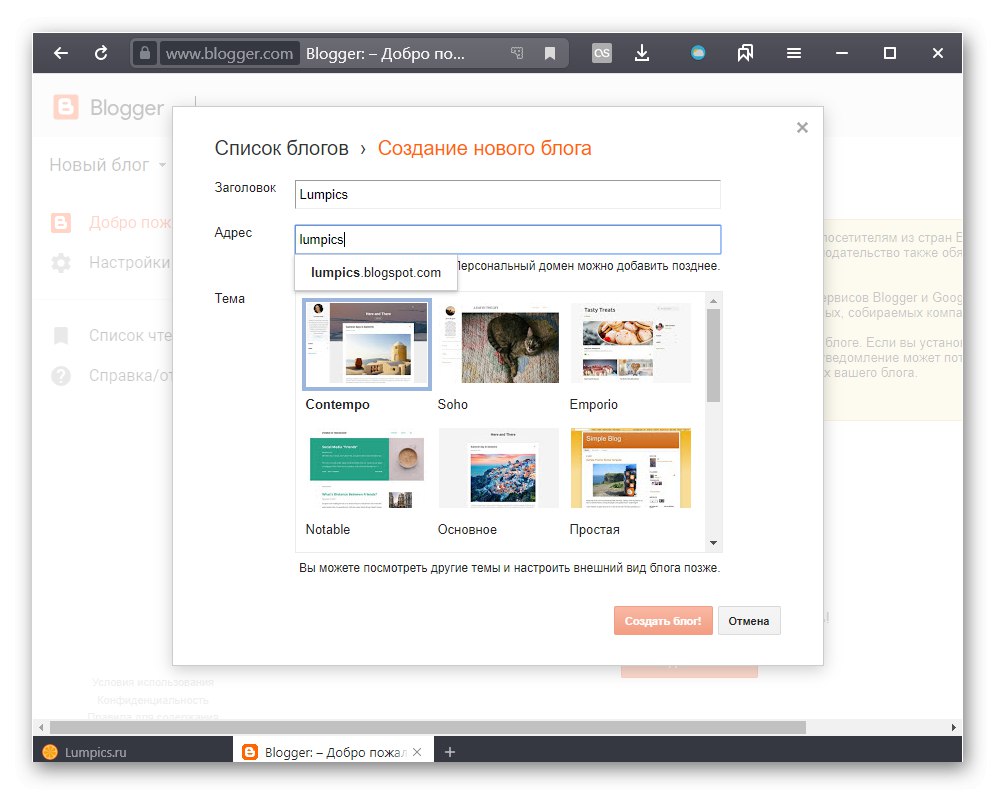
Task: Click the Отмена button
Action: (749, 621)
